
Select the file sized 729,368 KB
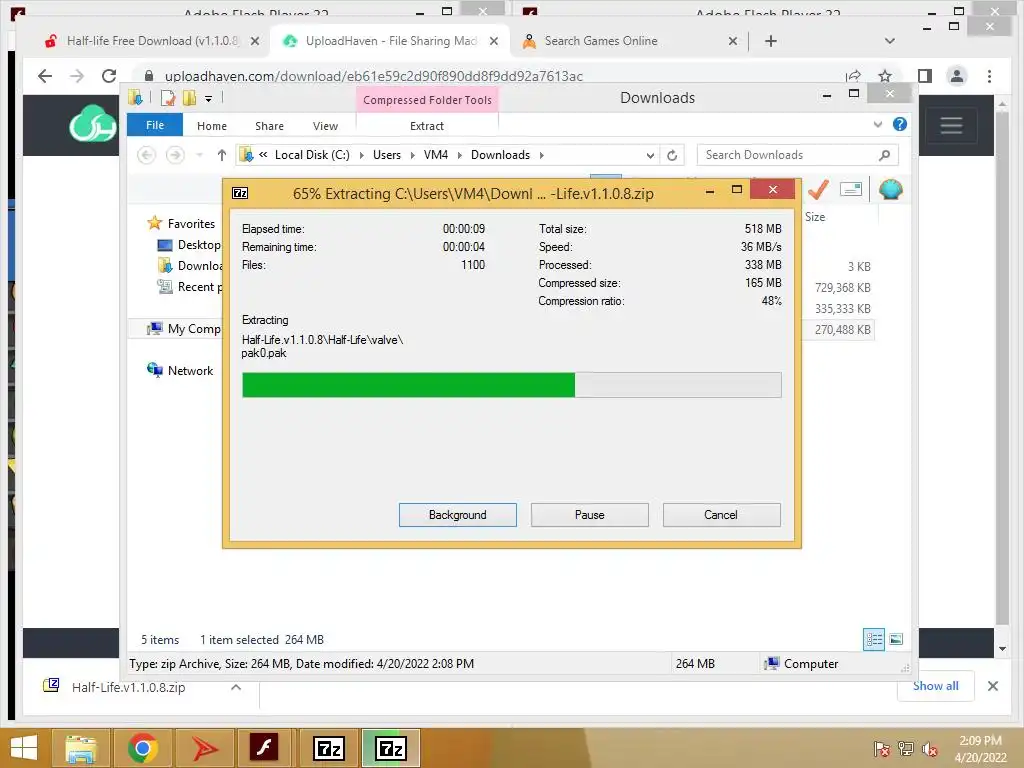point(842,287)
